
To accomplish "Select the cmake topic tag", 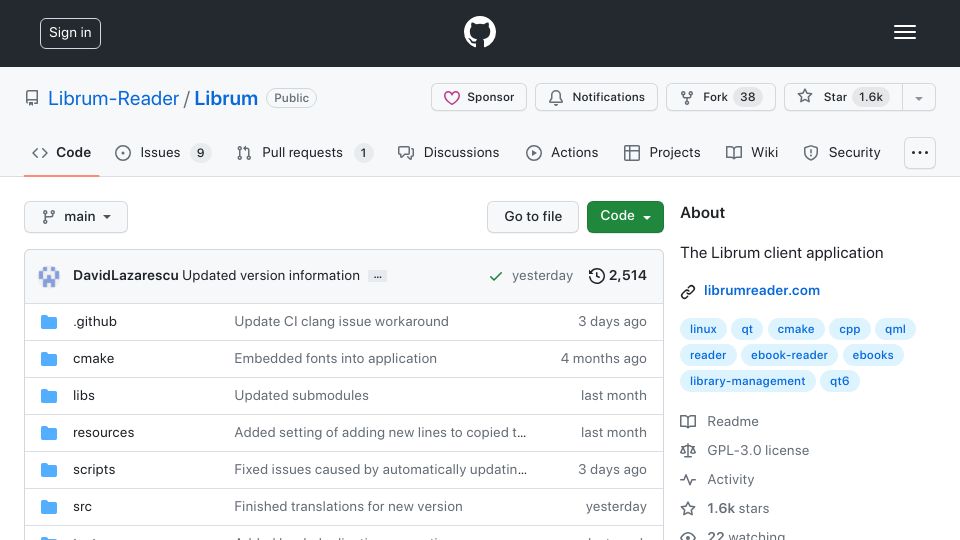I will point(796,329).
